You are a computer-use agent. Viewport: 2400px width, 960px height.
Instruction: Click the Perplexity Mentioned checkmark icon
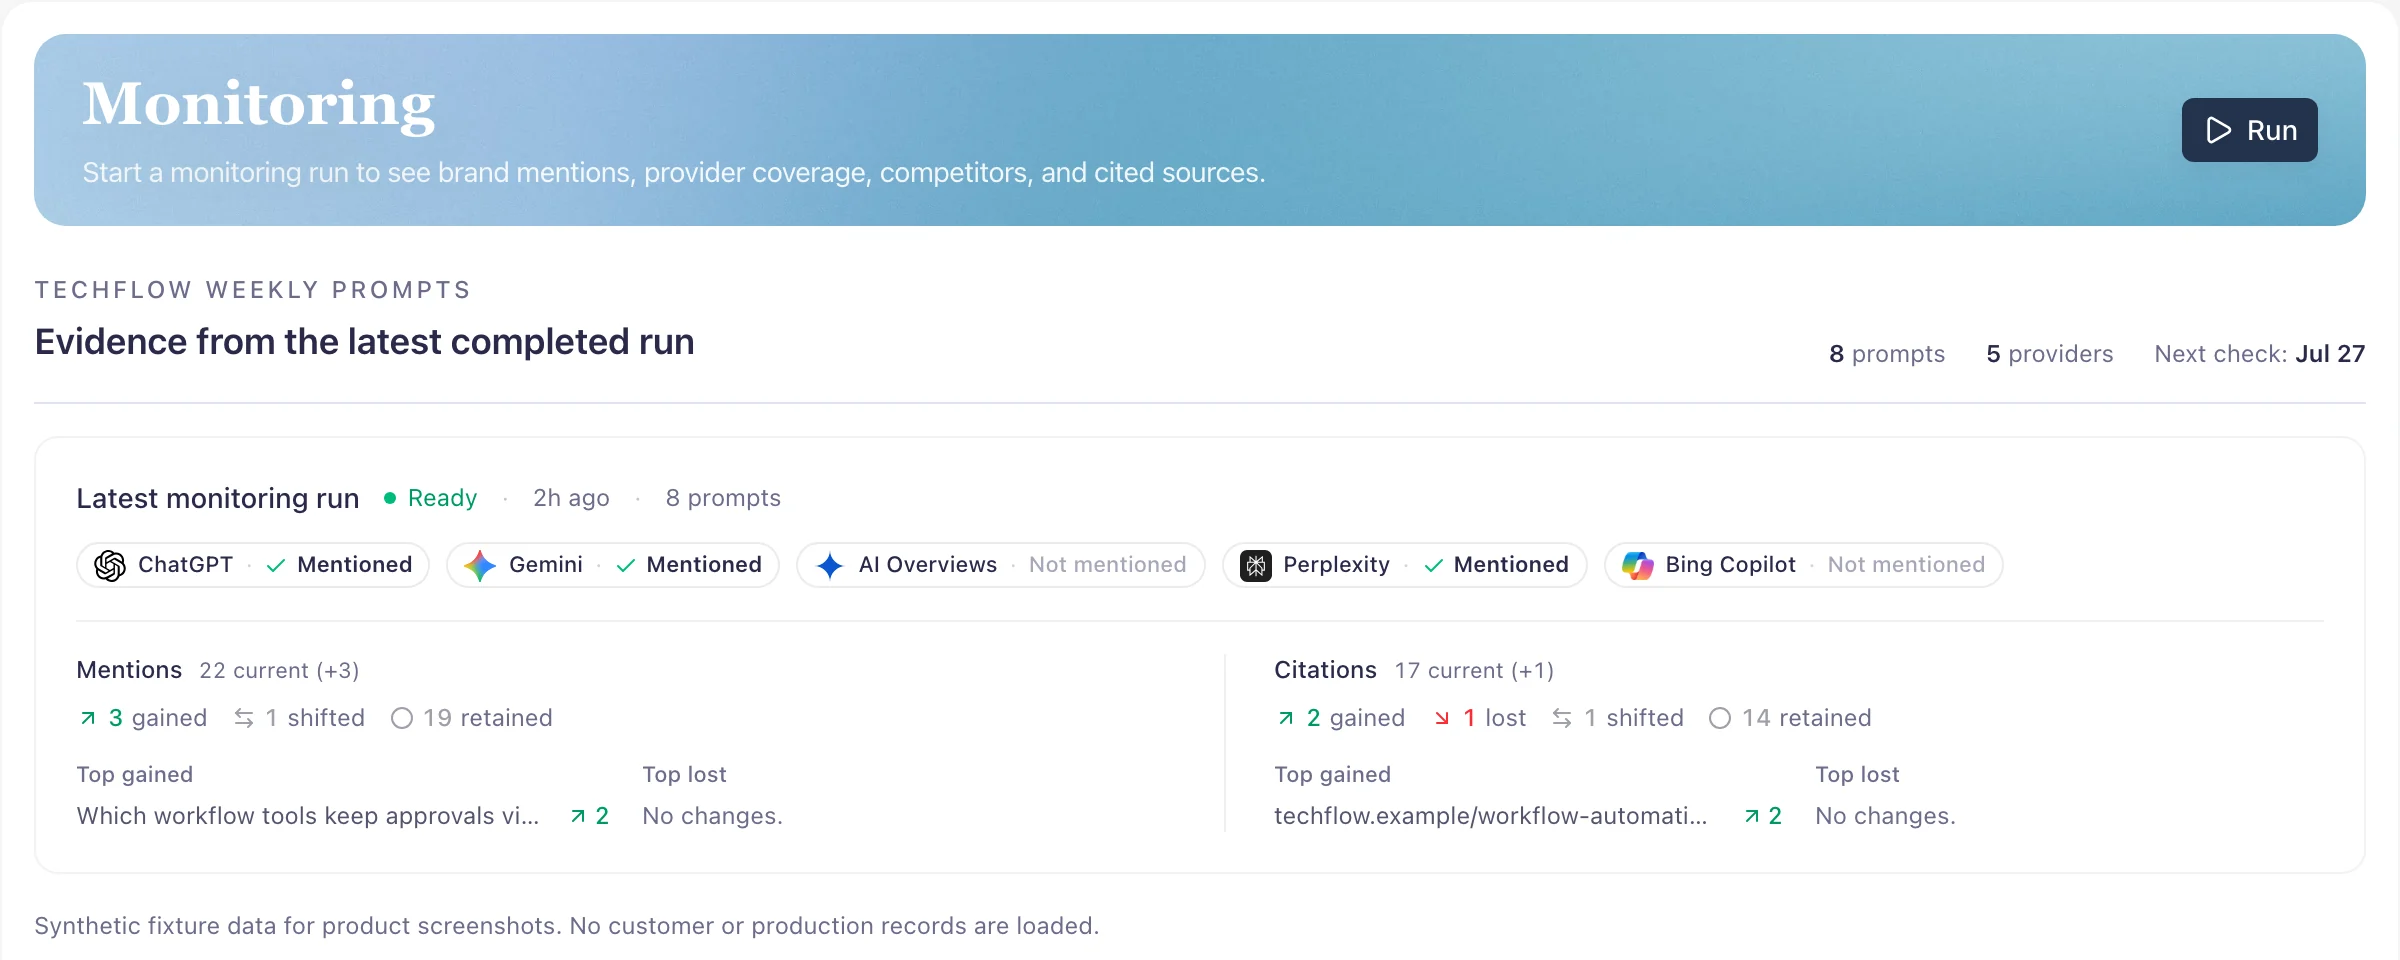1433,565
